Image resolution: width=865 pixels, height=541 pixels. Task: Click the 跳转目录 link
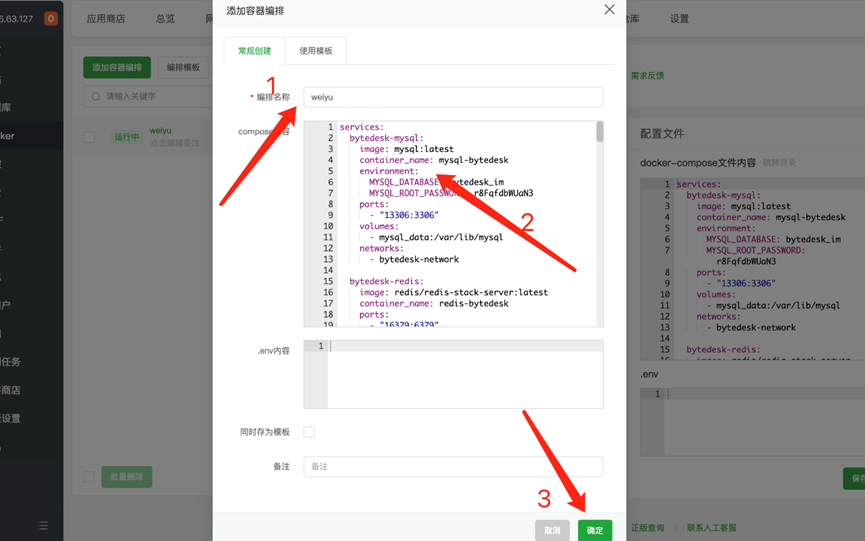(779, 163)
